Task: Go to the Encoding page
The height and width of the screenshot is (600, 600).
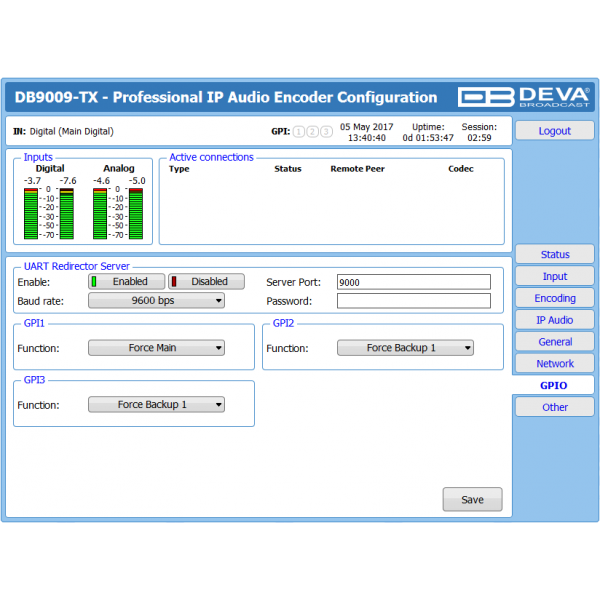Action: [x=554, y=298]
